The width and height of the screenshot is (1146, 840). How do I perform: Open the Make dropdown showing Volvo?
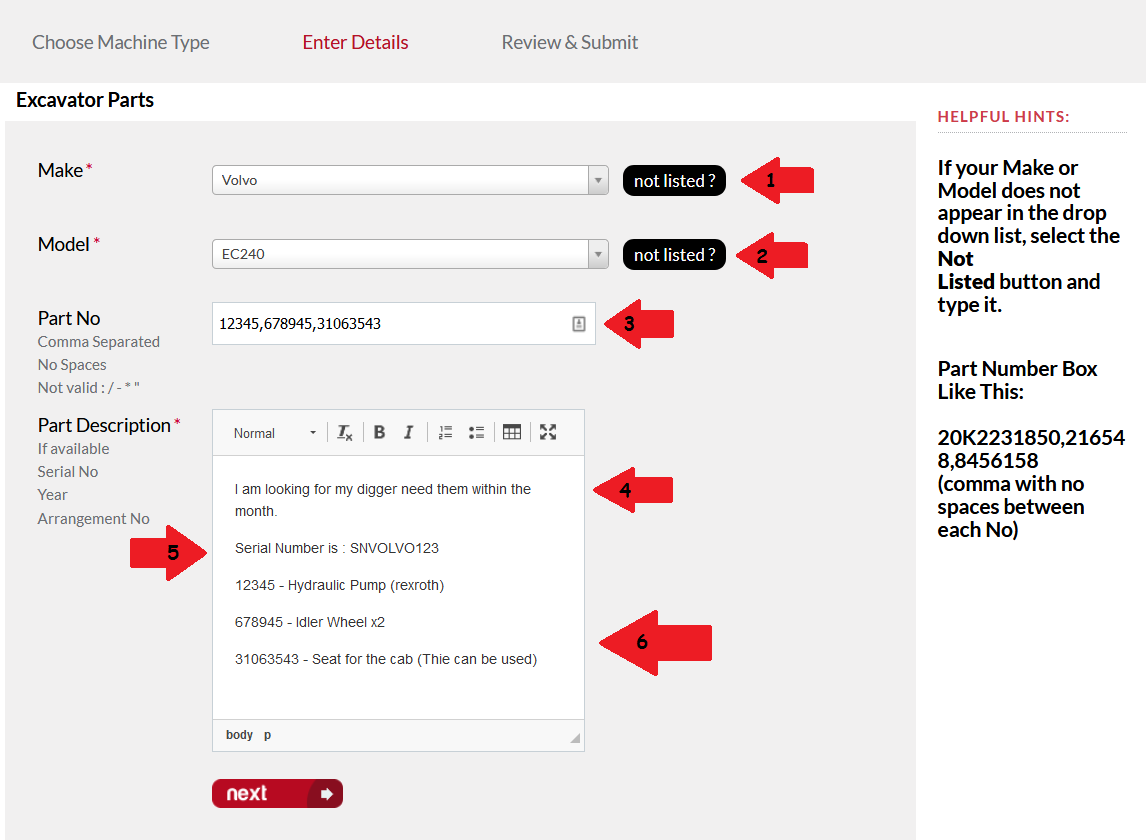point(410,180)
